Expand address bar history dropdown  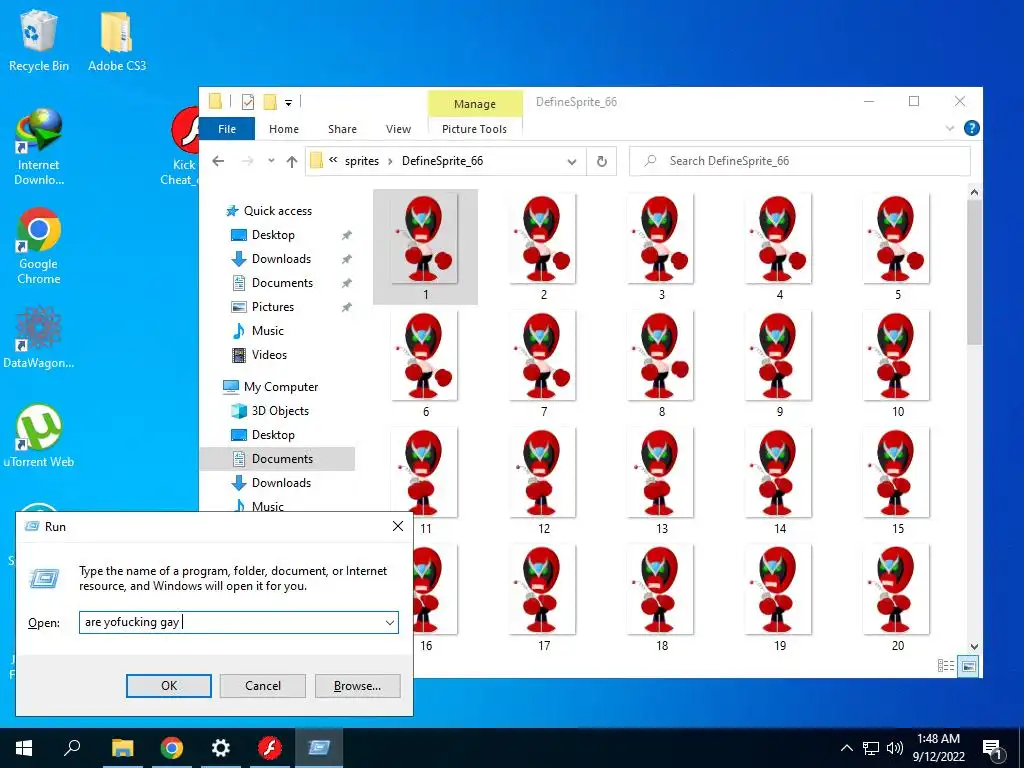pyautogui.click(x=571, y=161)
